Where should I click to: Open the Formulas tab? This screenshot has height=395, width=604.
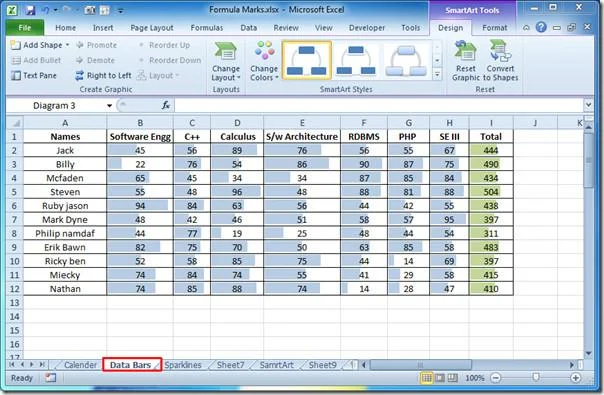pos(206,28)
